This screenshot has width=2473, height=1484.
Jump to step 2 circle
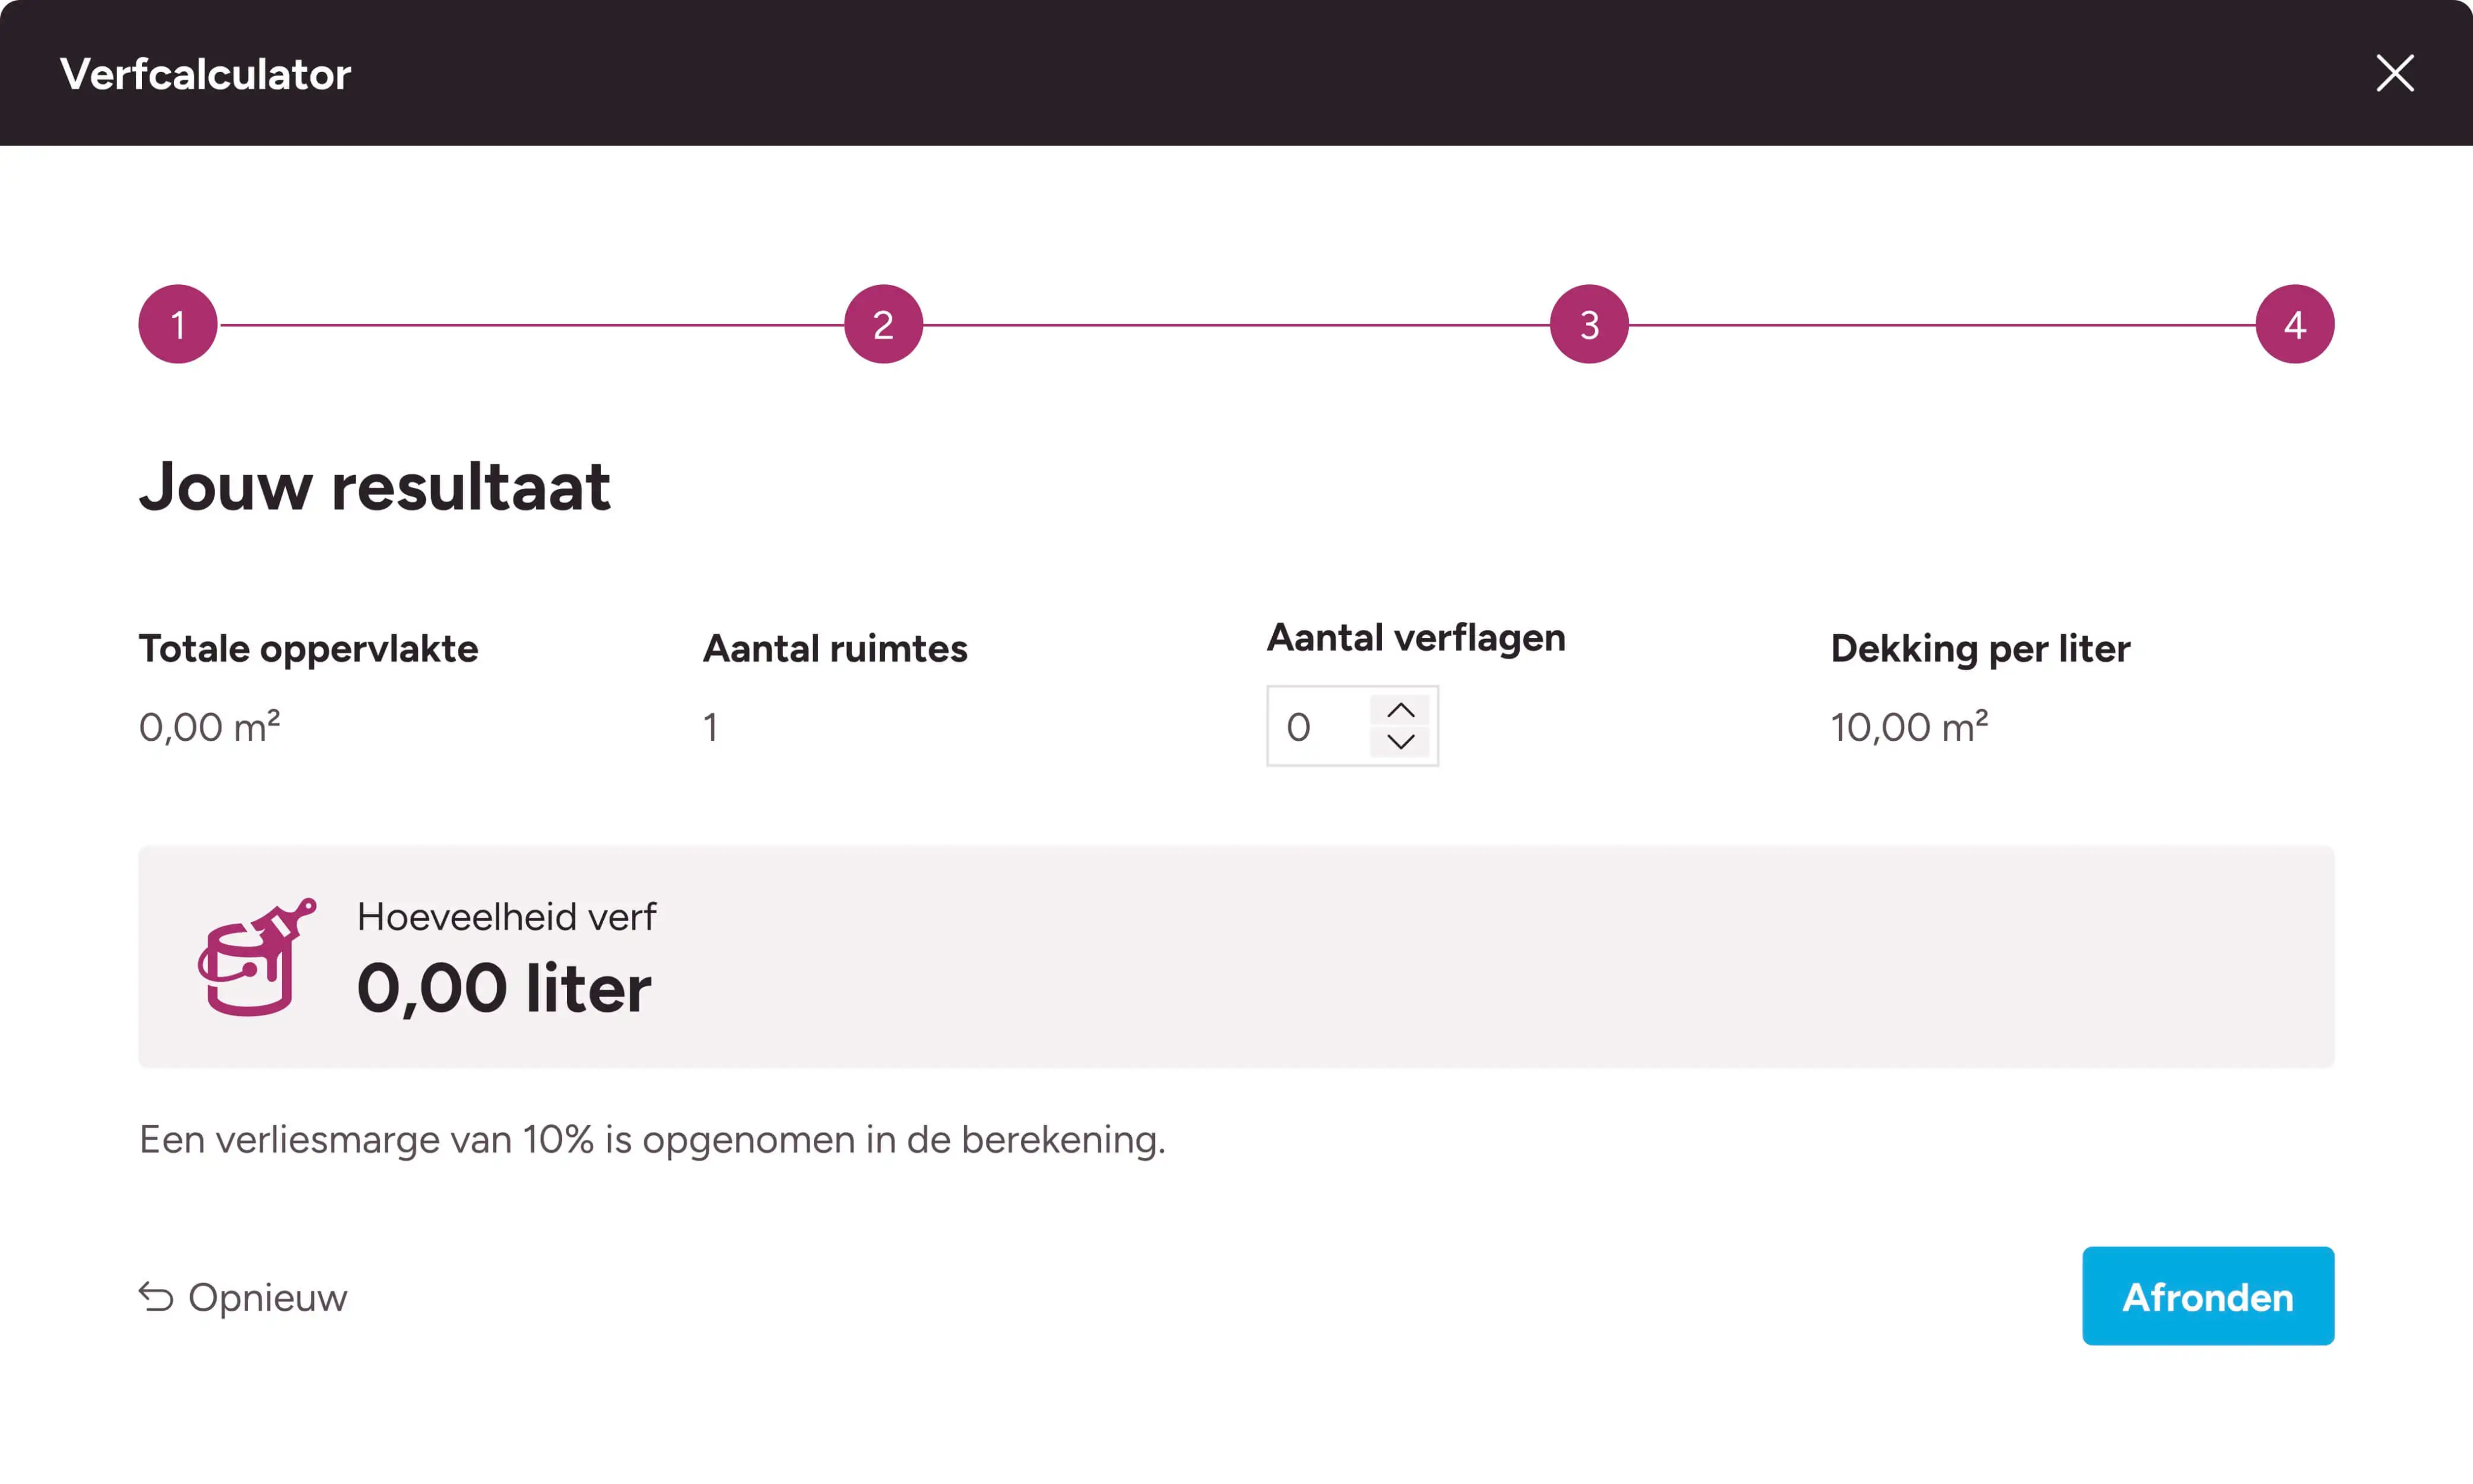click(883, 324)
